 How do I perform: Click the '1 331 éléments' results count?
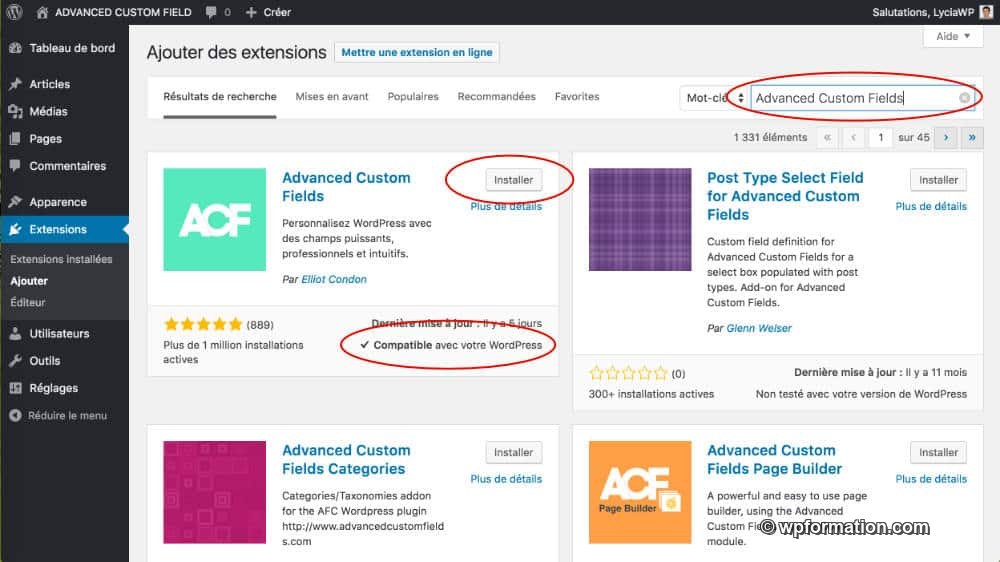pos(770,137)
